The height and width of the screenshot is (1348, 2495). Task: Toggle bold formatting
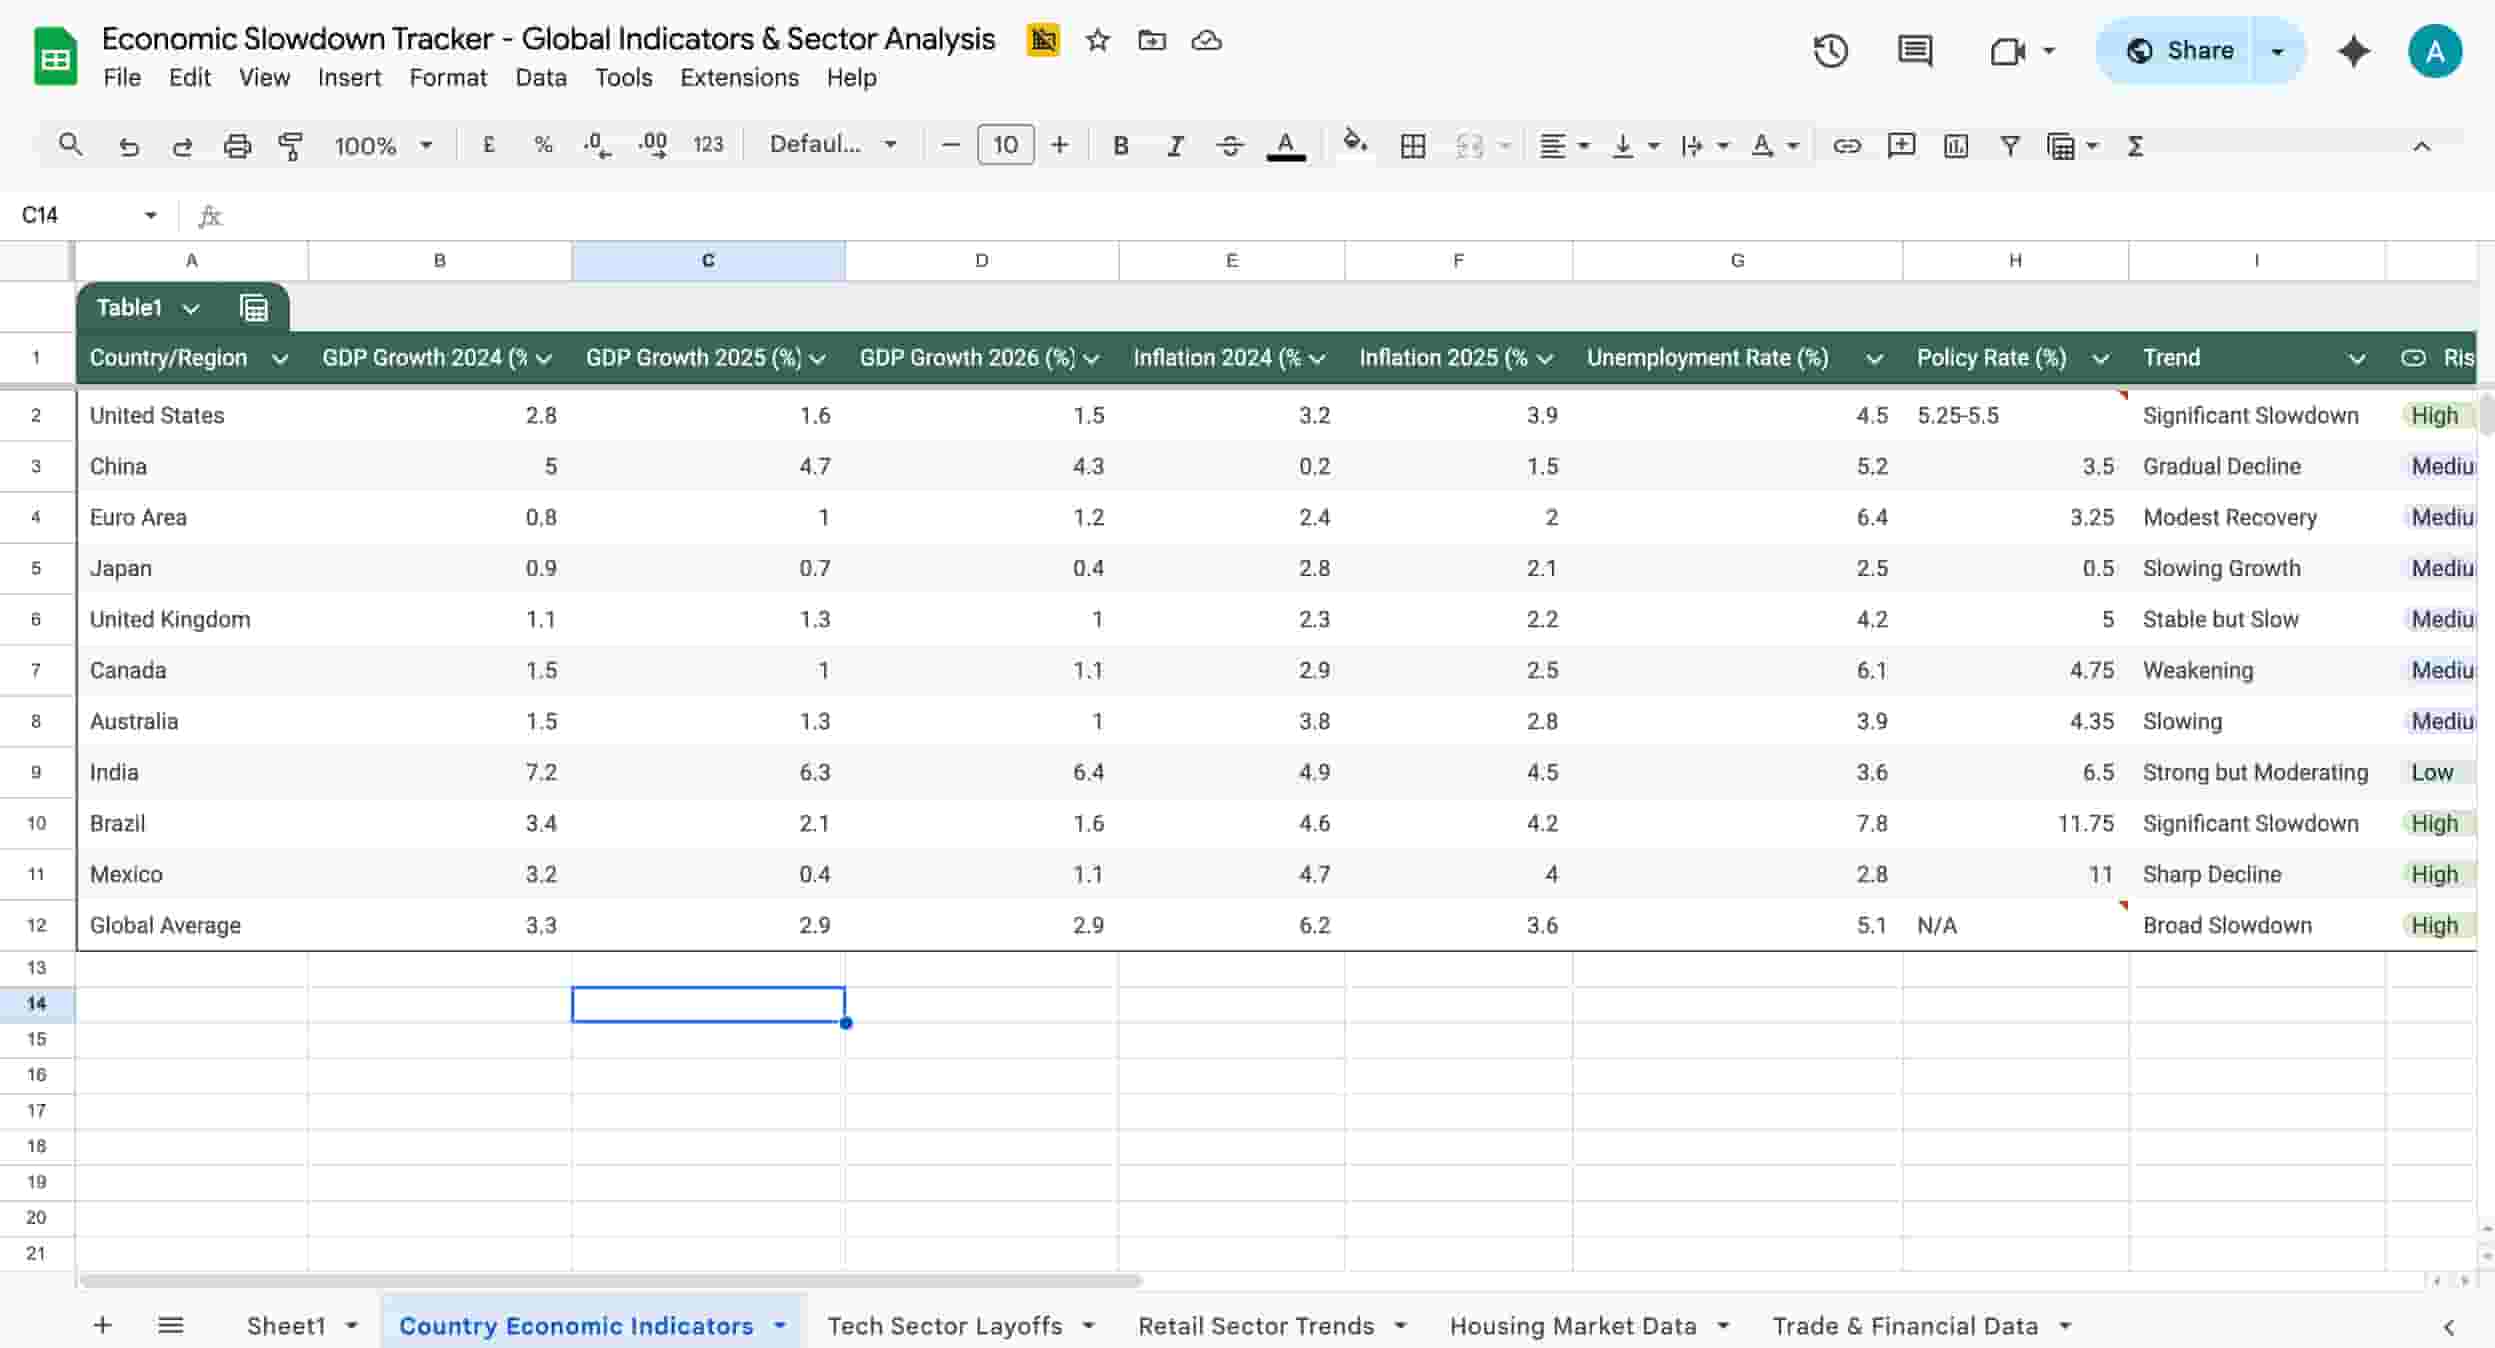click(x=1121, y=146)
